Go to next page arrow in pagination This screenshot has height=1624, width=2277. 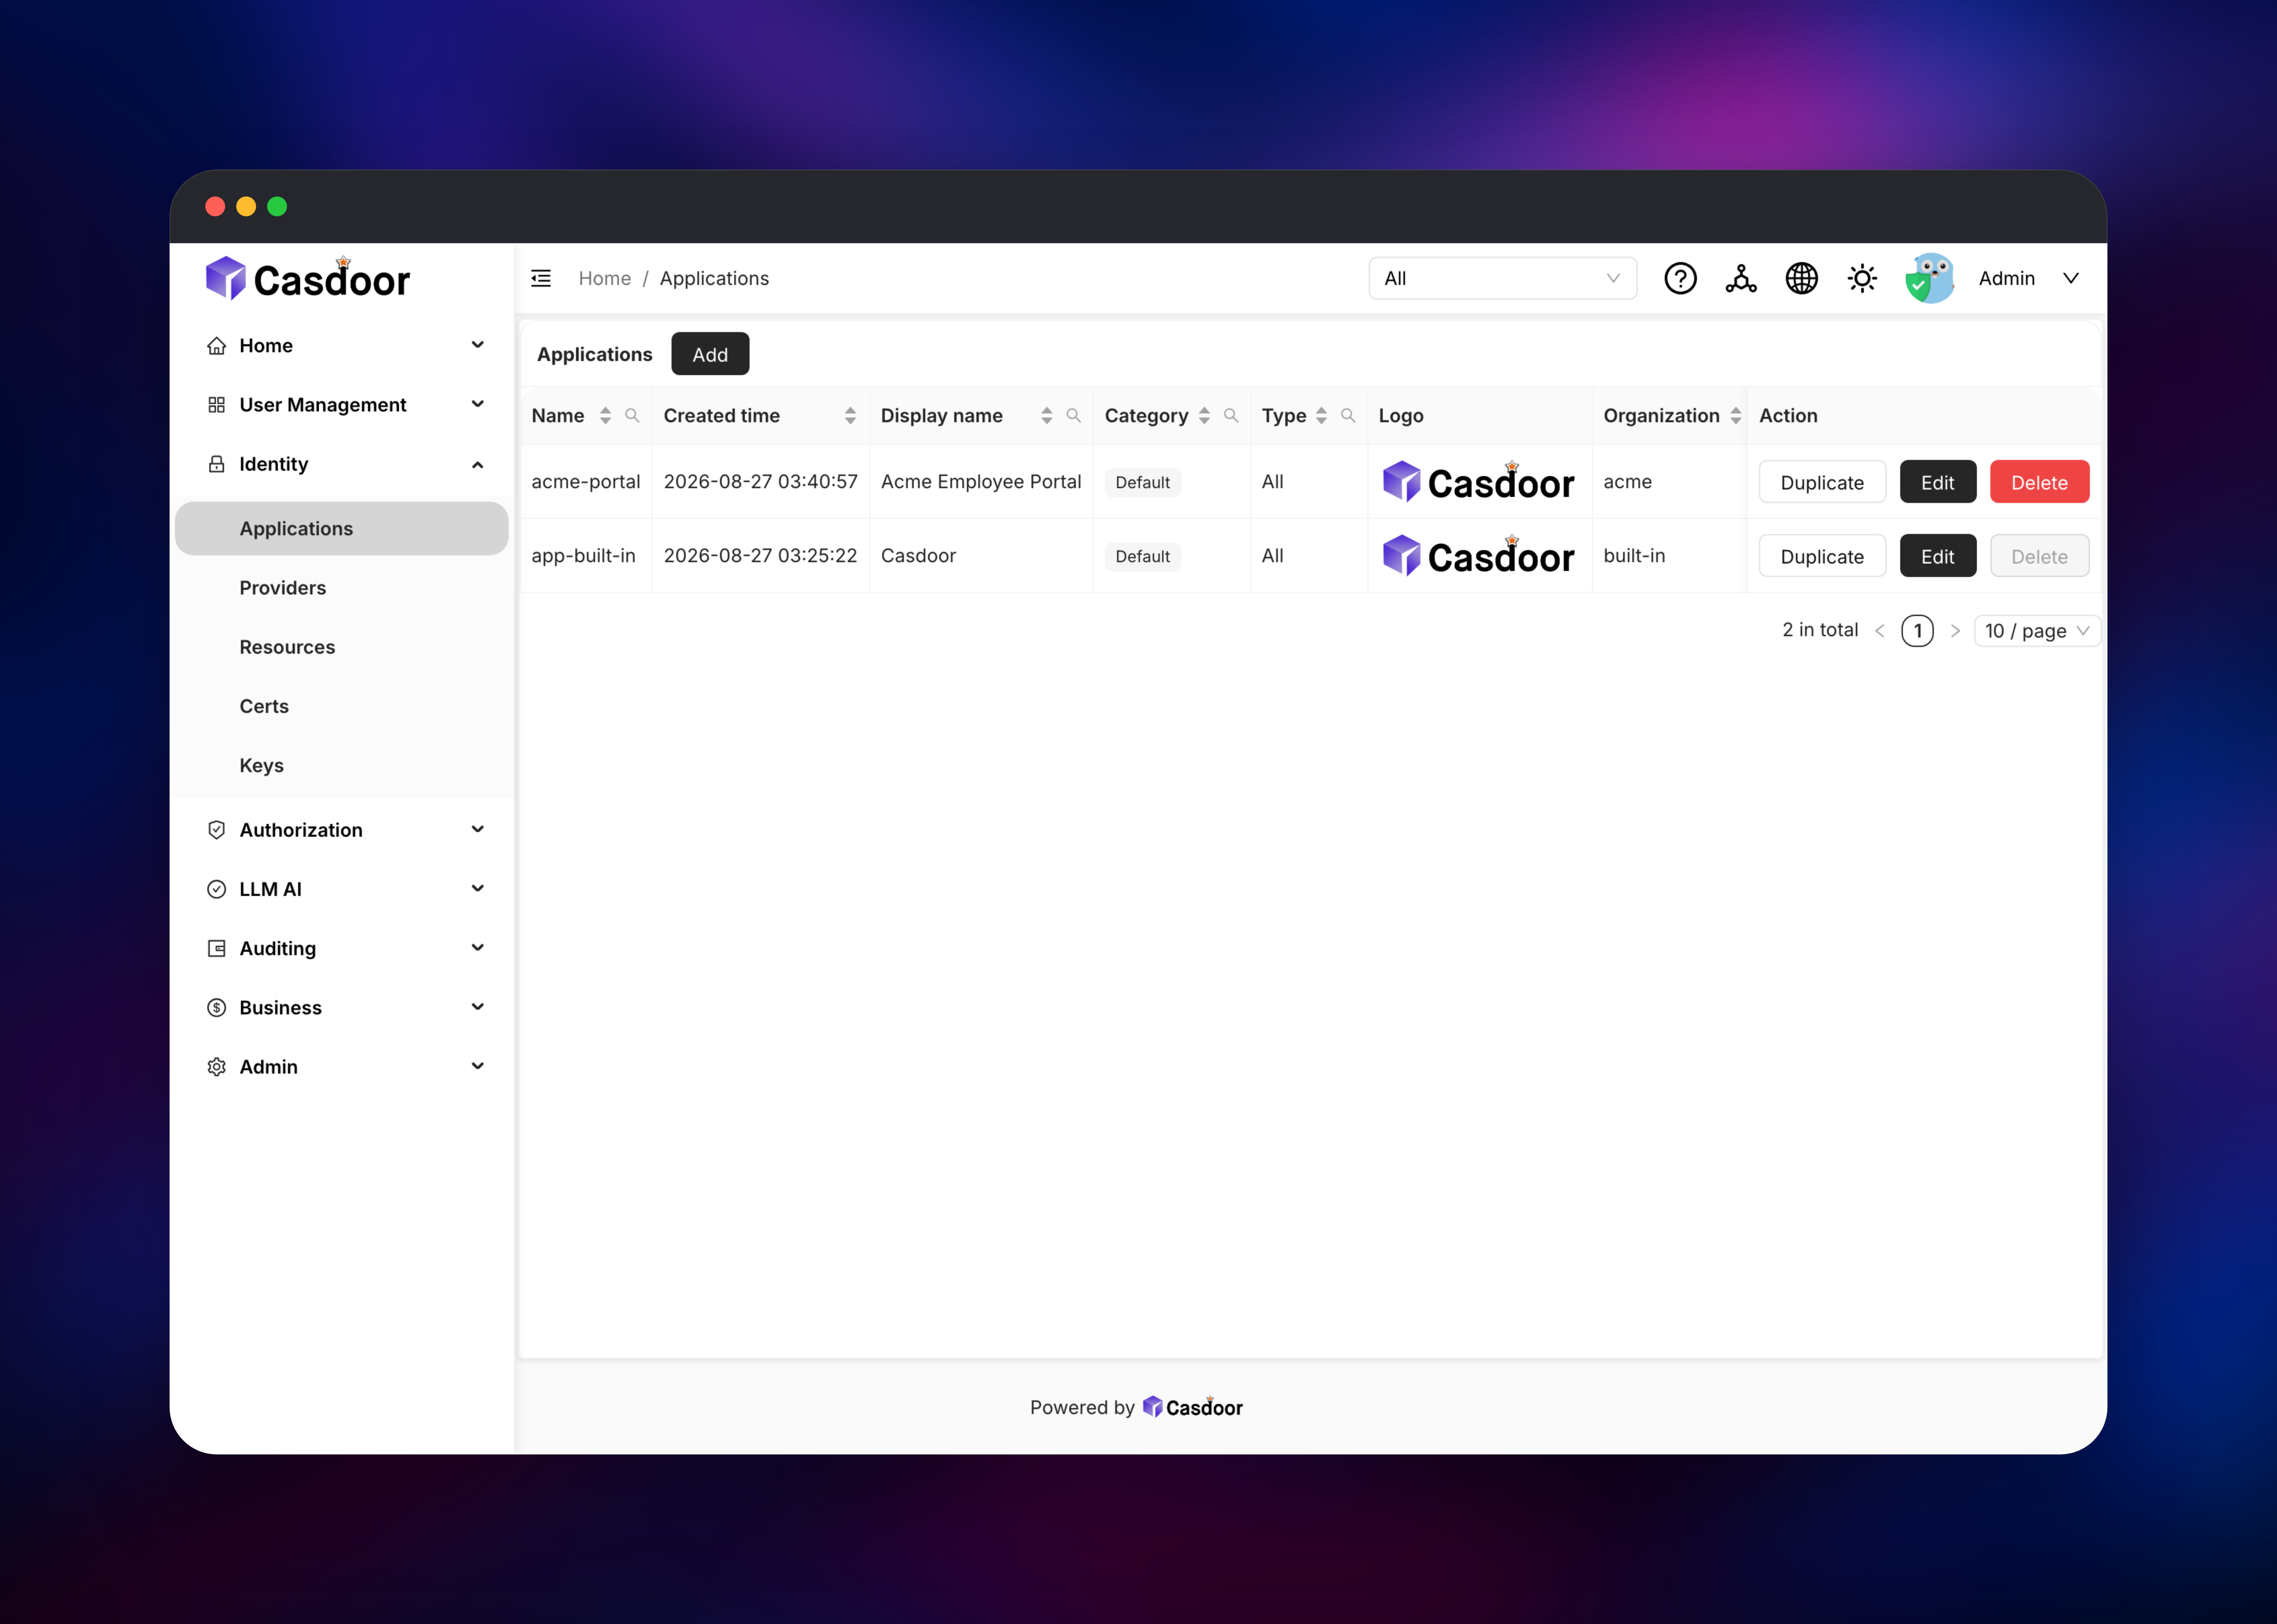point(1955,631)
